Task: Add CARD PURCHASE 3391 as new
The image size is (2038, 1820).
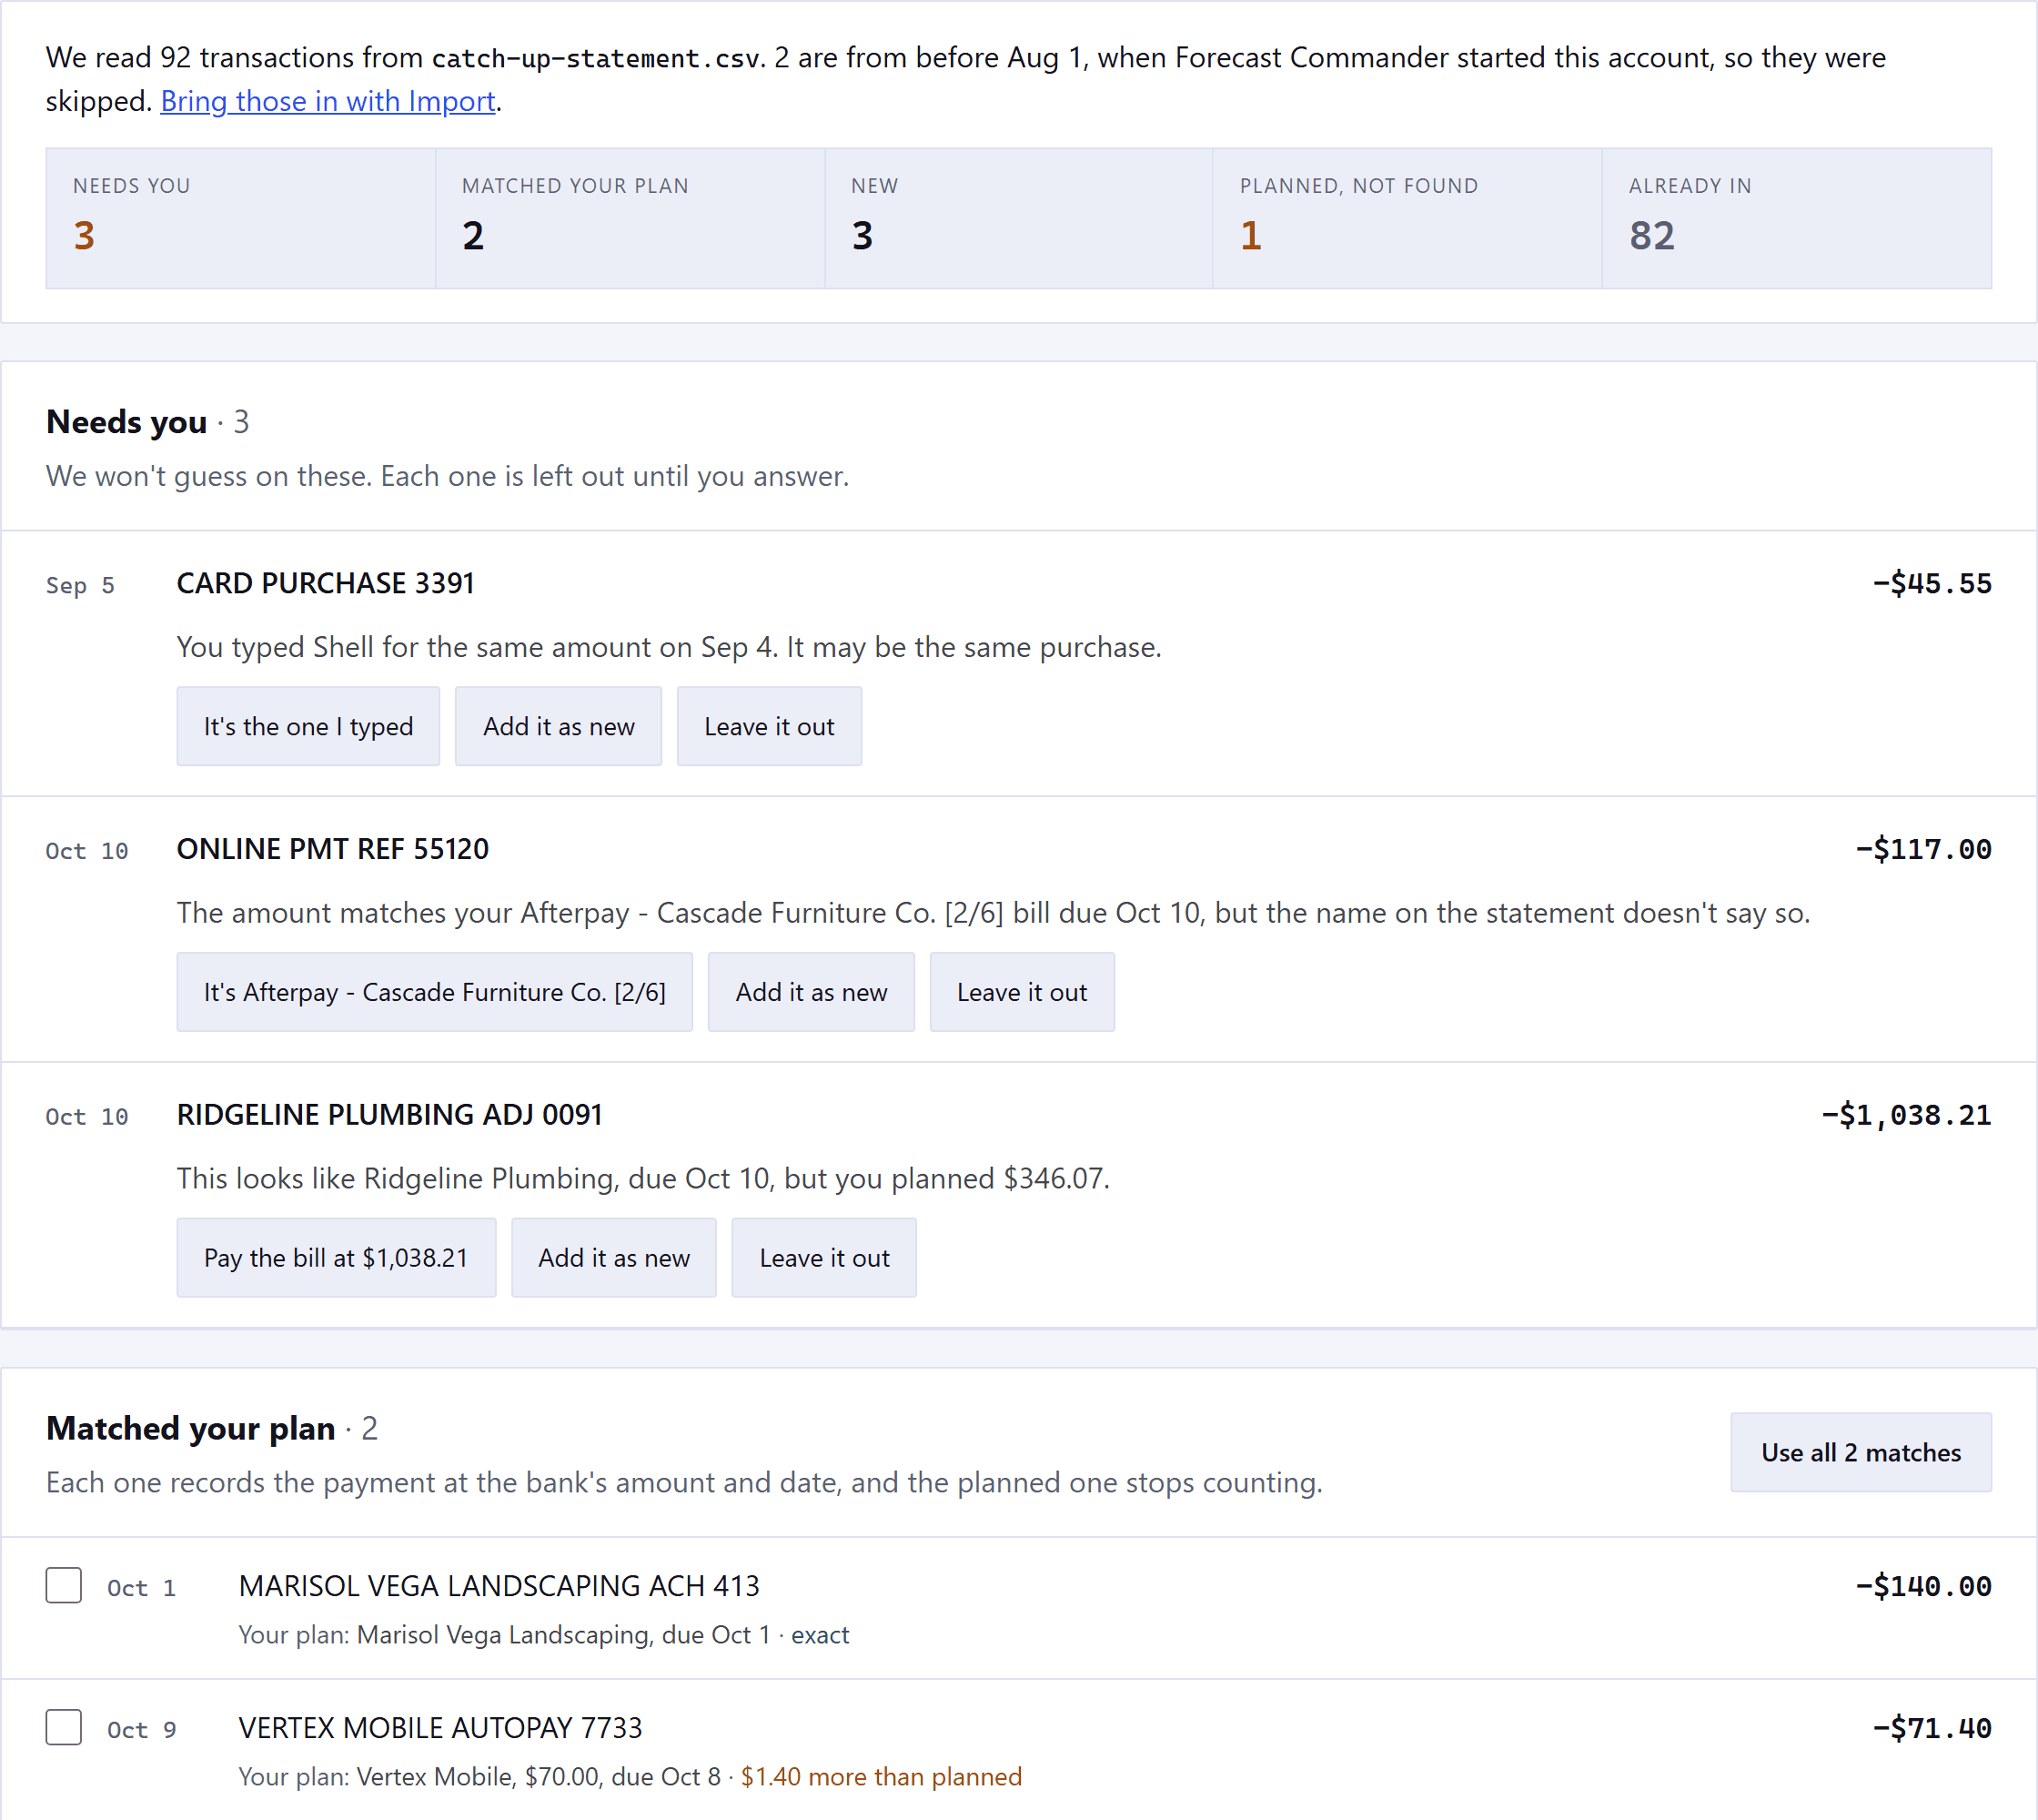Action: 559,726
